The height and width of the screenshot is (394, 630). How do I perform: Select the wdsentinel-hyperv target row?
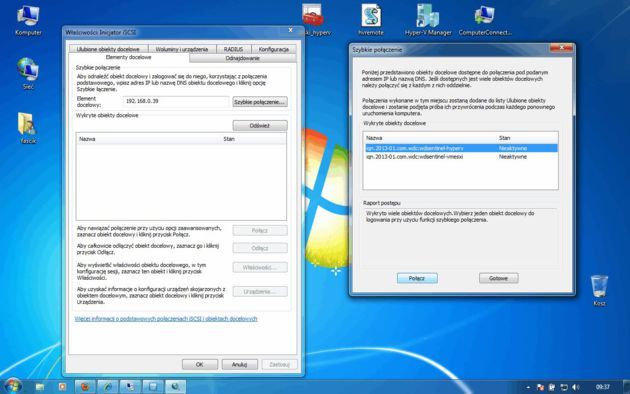[x=461, y=148]
